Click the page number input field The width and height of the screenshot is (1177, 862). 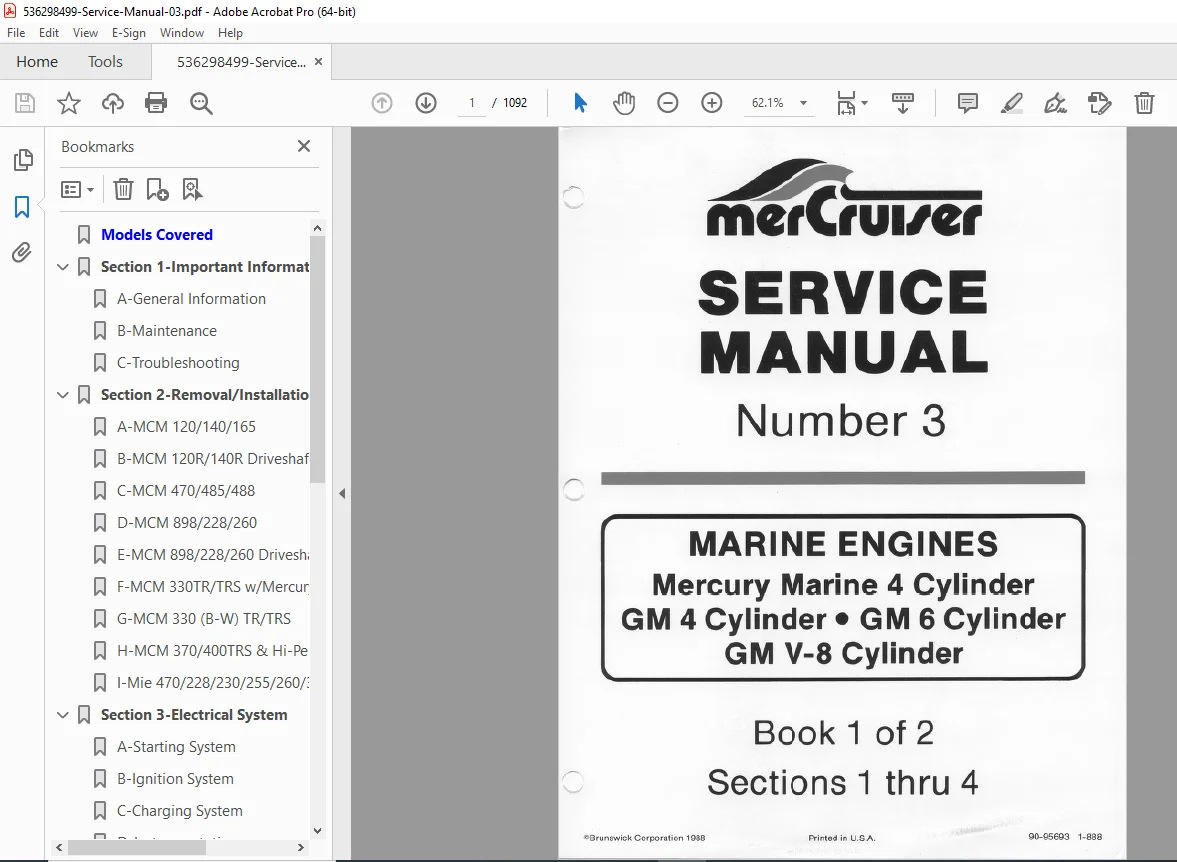pyautogui.click(x=471, y=103)
